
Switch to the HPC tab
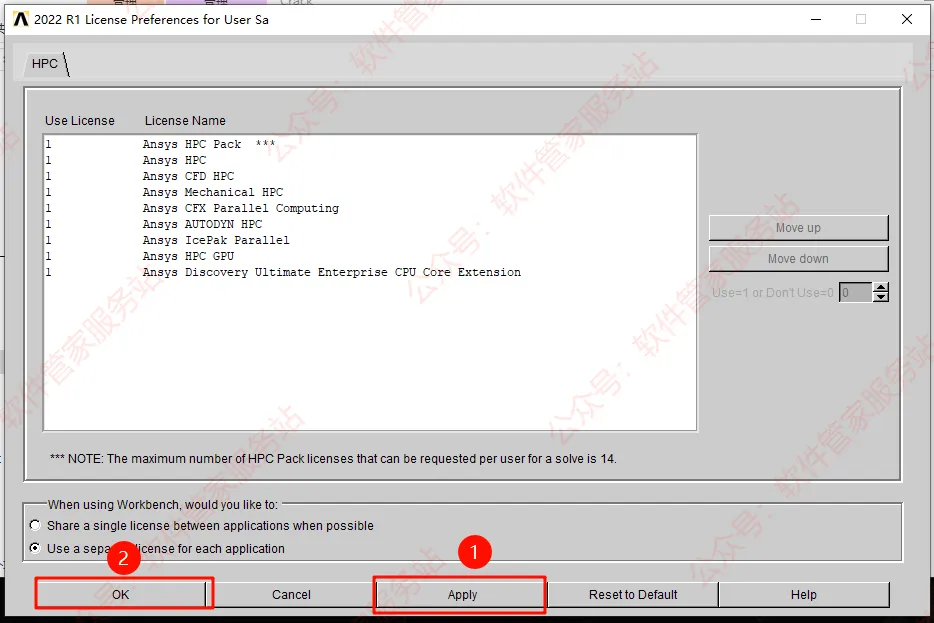click(45, 64)
